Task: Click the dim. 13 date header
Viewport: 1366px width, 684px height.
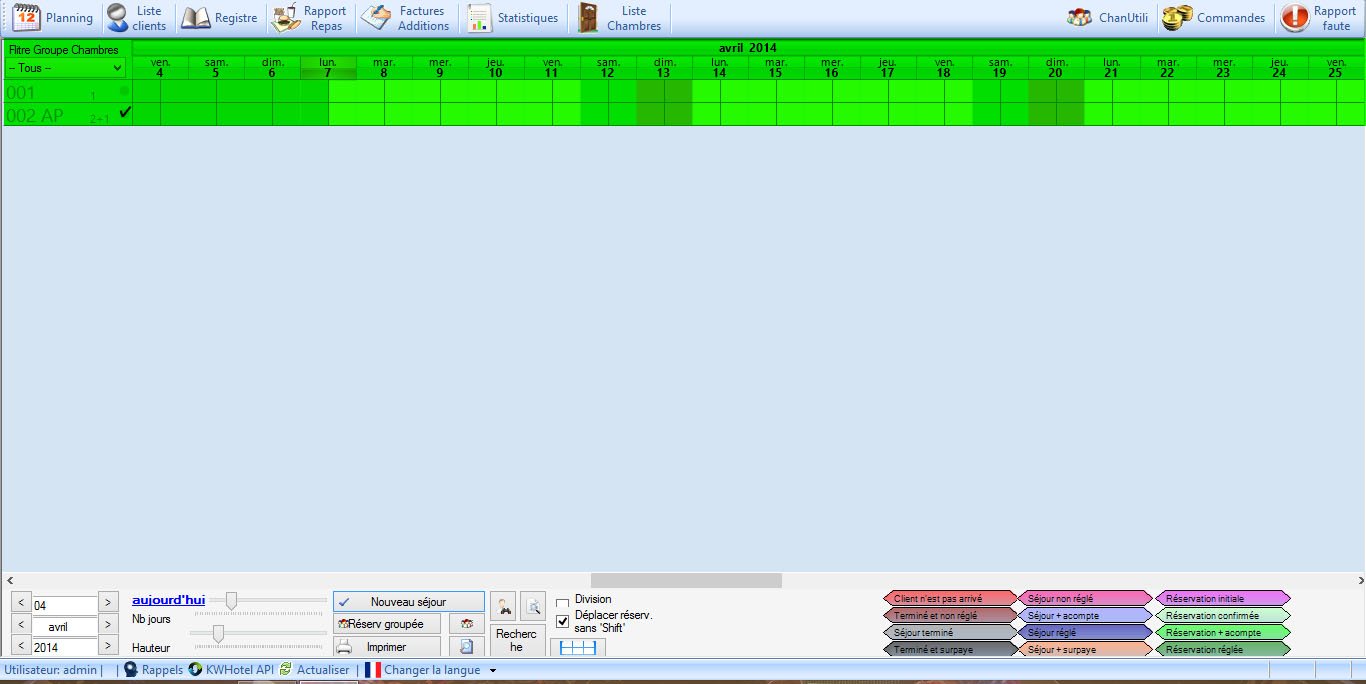Action: [664, 68]
